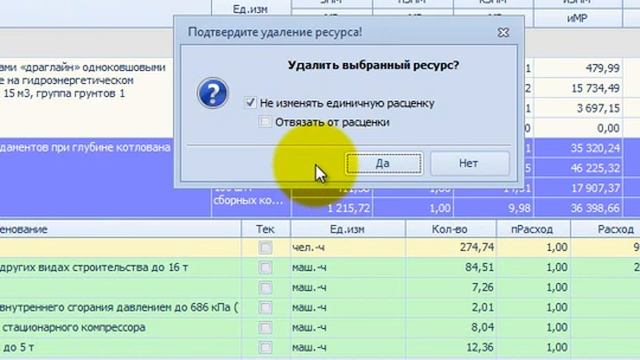Select quantity cell 84,51
The height and width of the screenshot is (360, 640).
(x=451, y=267)
